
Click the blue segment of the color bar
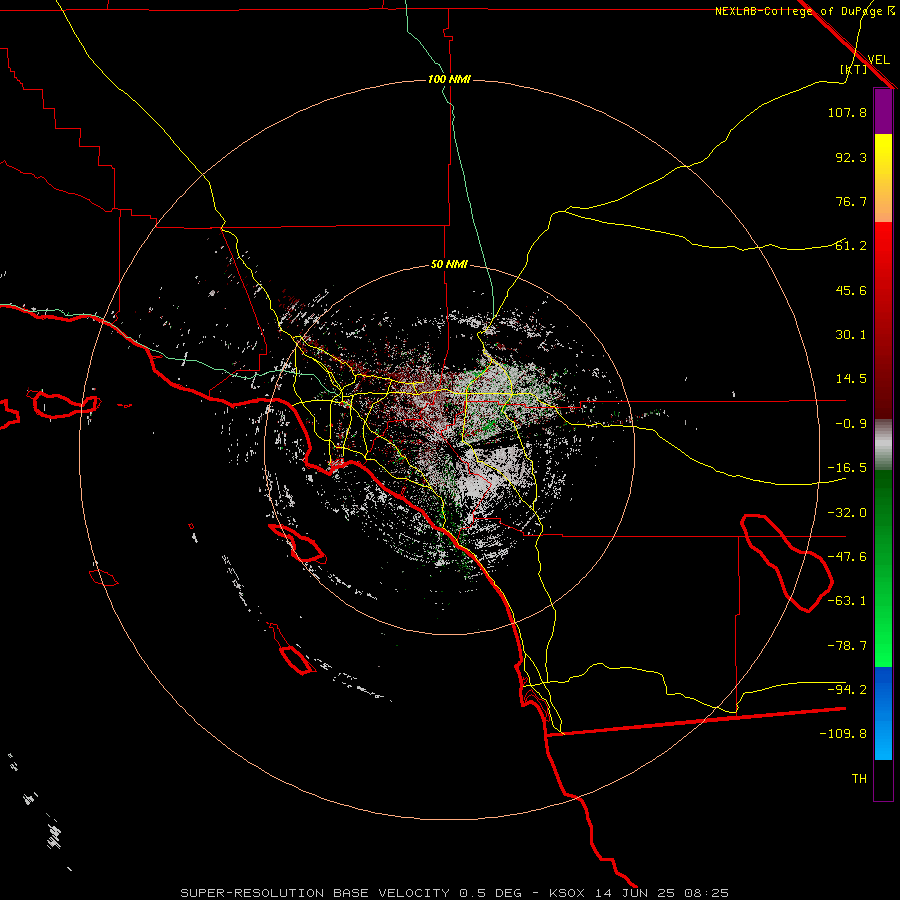[x=883, y=713]
